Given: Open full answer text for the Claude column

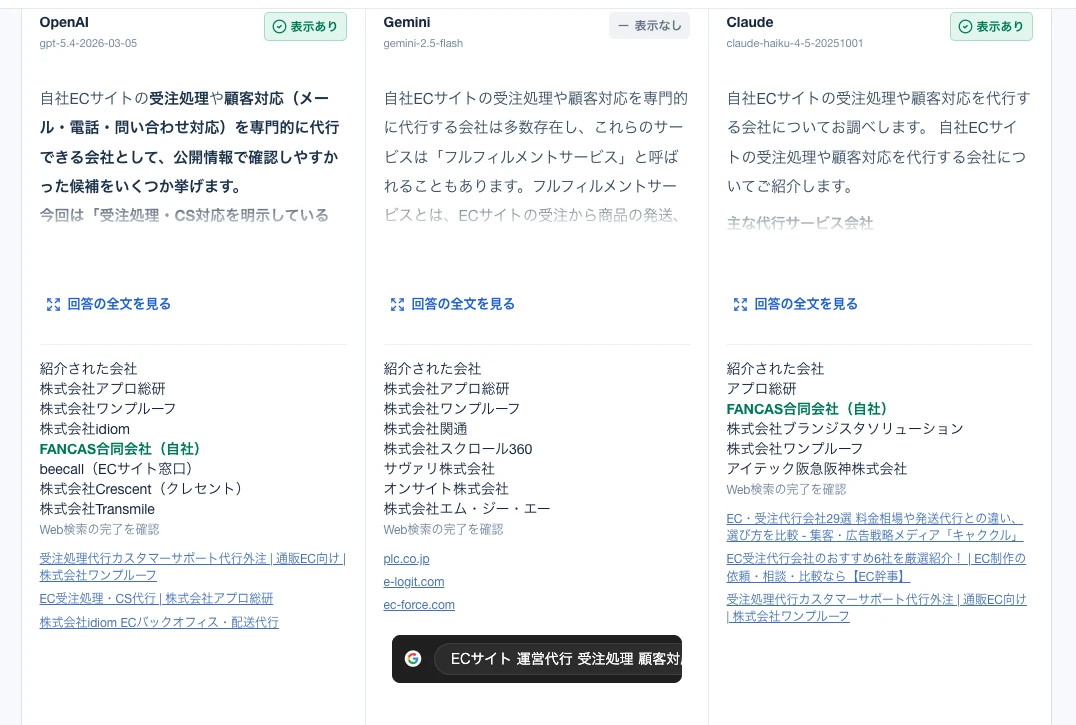Looking at the screenshot, I should (x=795, y=304).
